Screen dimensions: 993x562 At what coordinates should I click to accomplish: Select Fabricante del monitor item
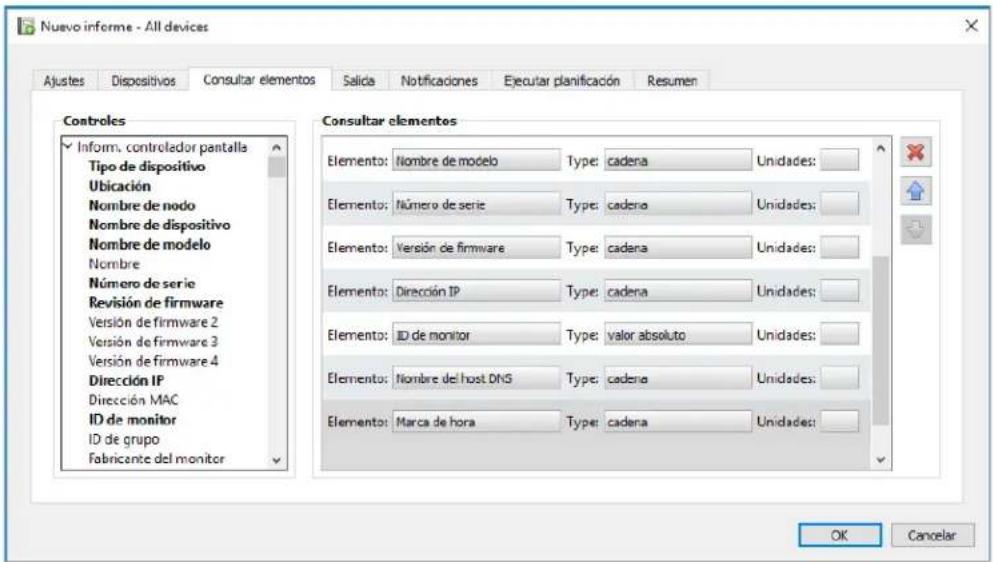[x=156, y=459]
